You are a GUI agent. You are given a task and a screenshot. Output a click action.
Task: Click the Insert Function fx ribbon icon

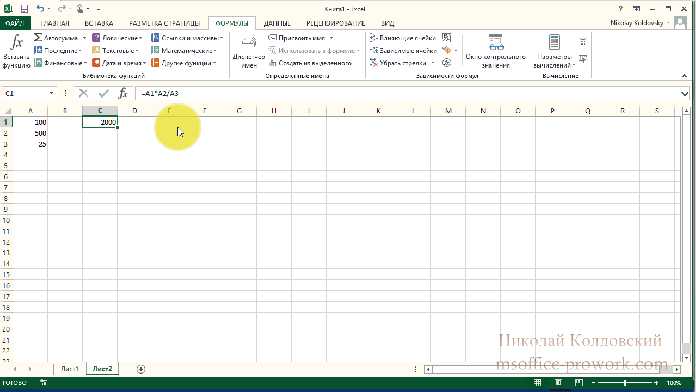click(16, 42)
